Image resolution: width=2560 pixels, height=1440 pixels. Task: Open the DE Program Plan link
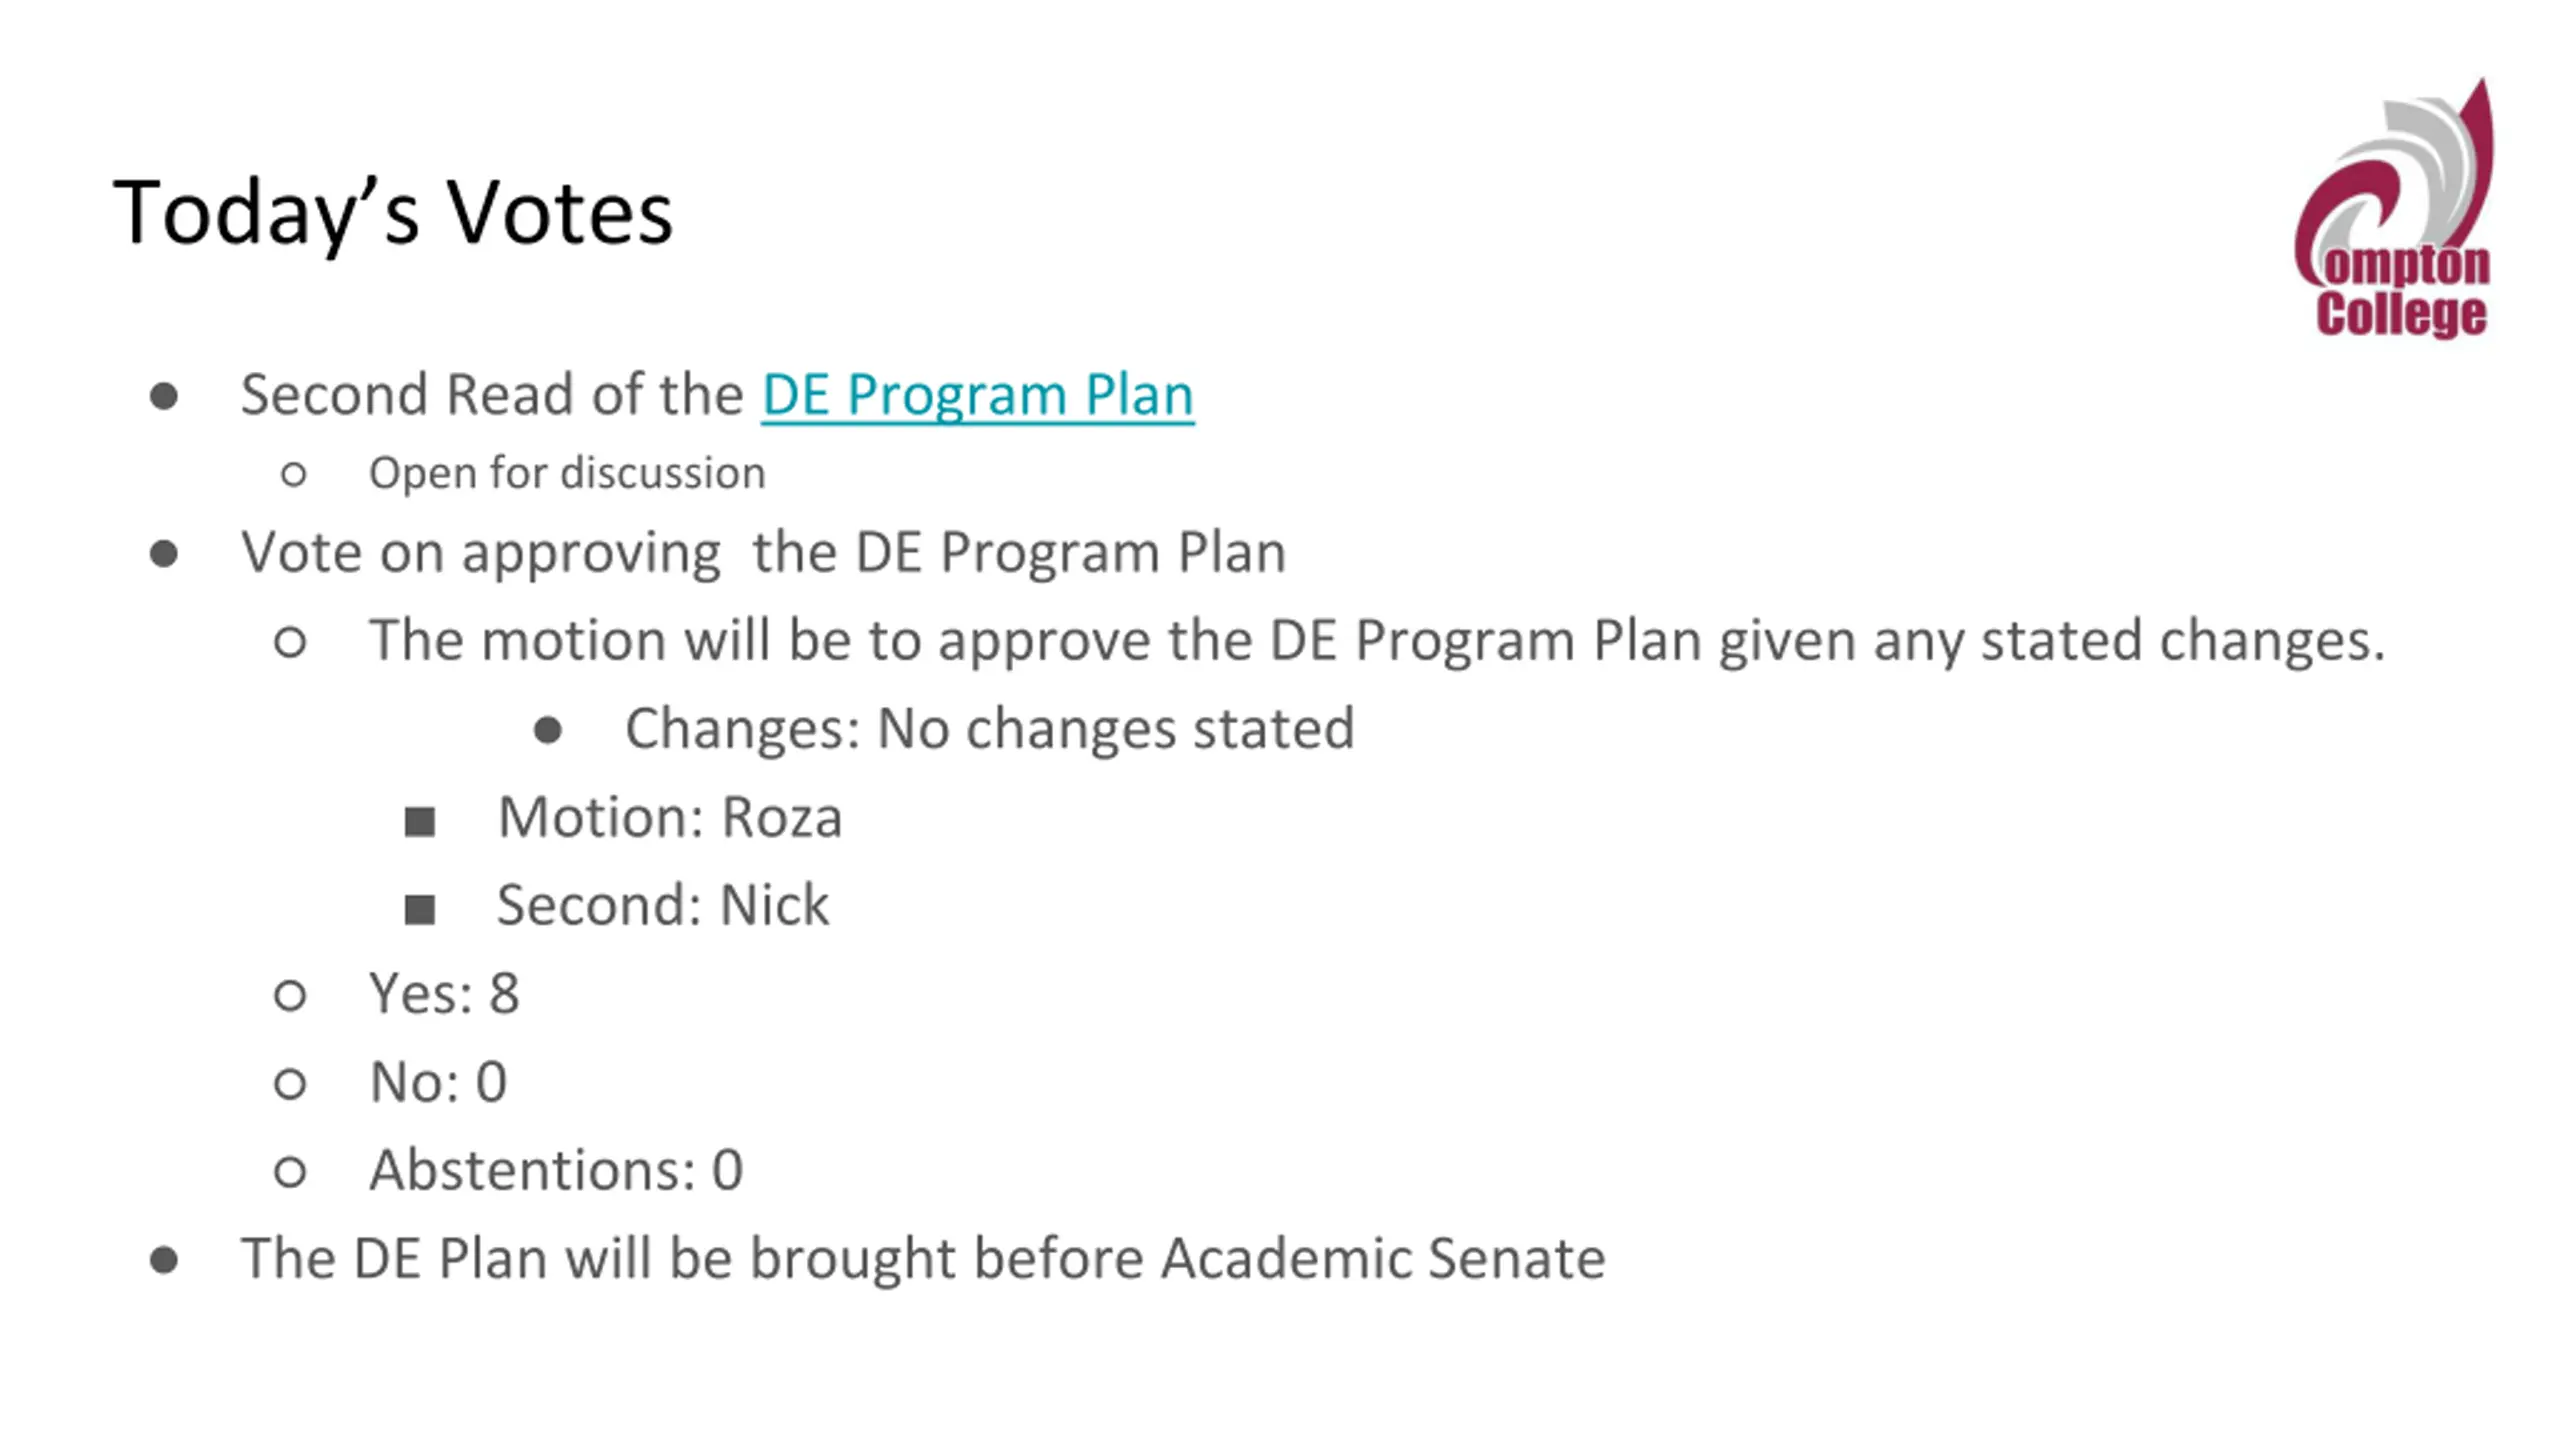tap(977, 394)
